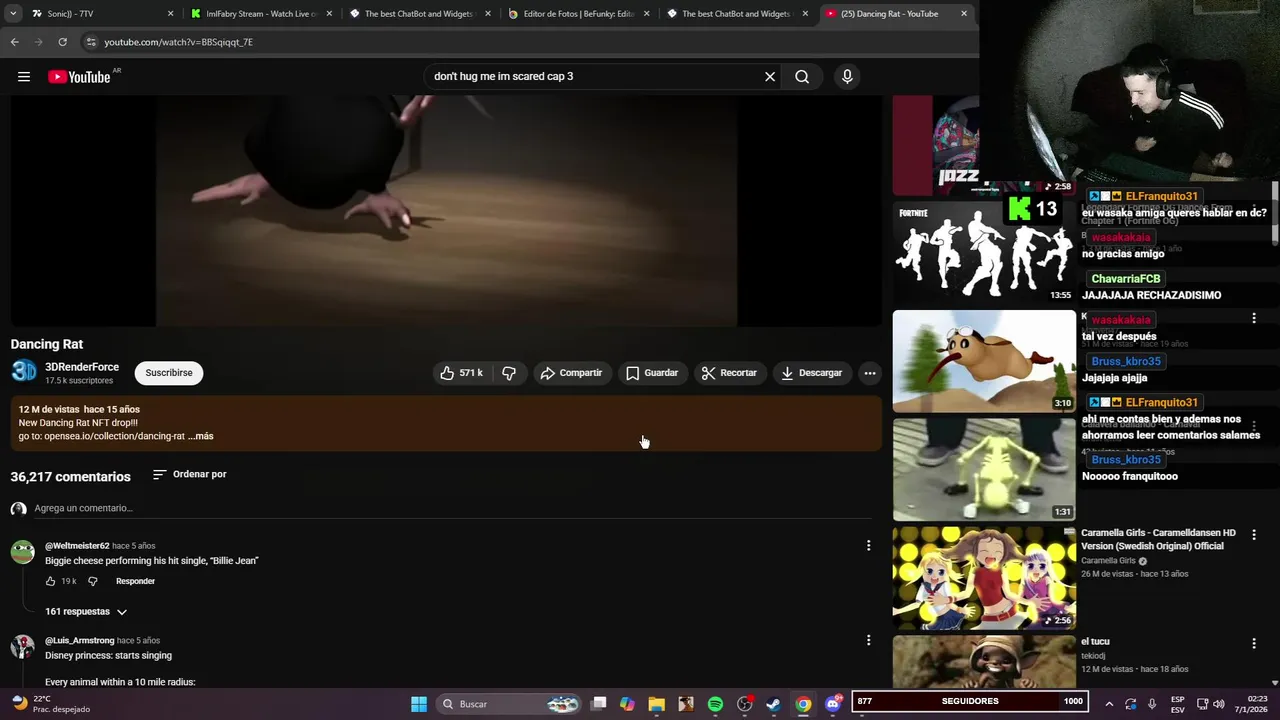
Task: Open the el tucu video title
Action: (x=1095, y=642)
